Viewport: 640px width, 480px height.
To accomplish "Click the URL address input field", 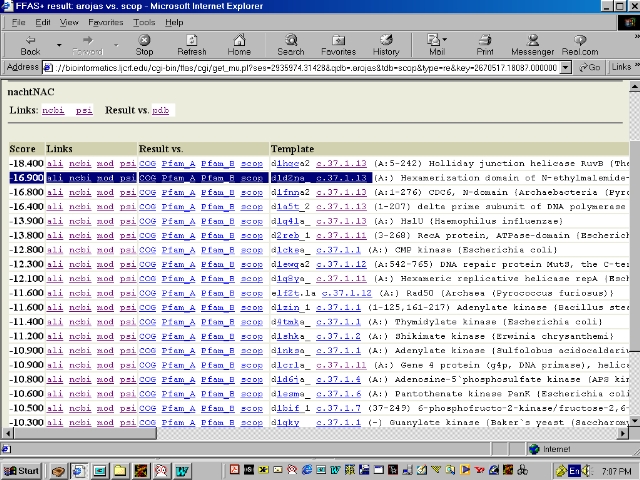I will (x=300, y=67).
